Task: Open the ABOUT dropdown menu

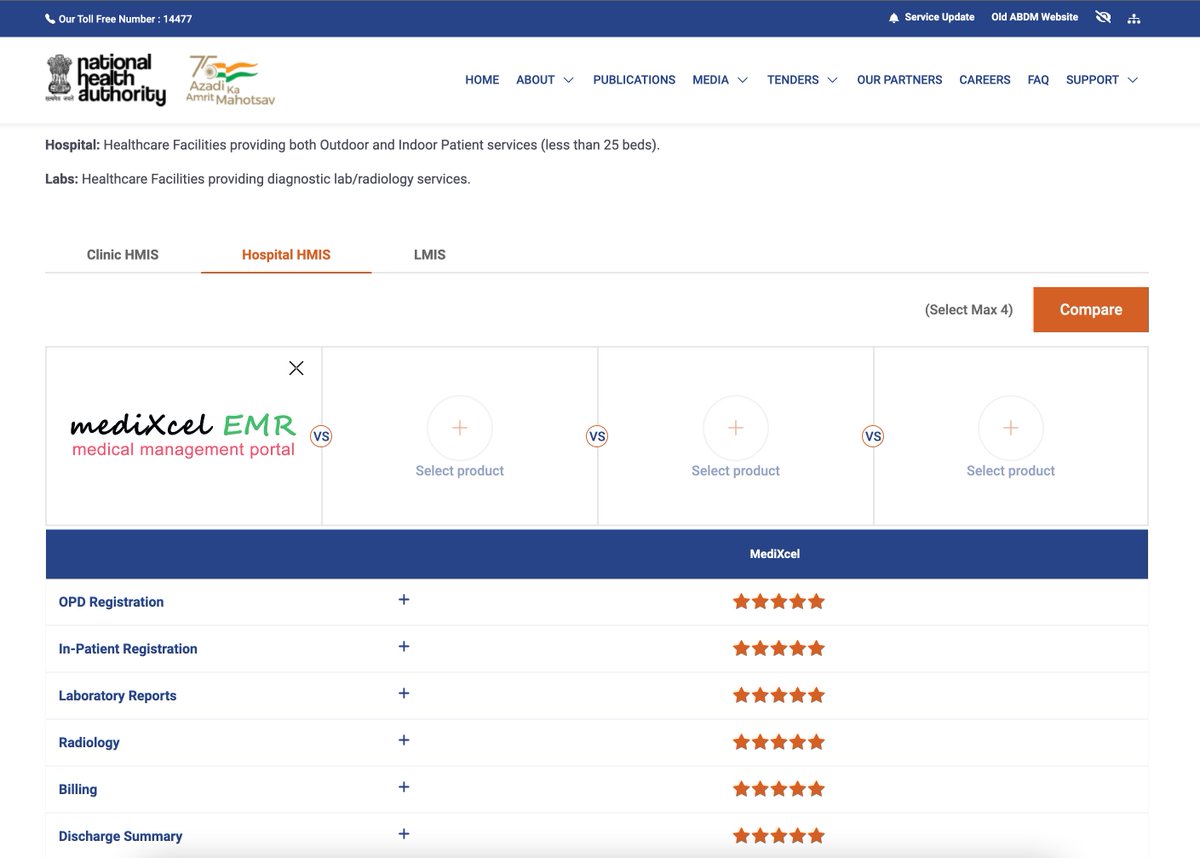Action: [545, 80]
